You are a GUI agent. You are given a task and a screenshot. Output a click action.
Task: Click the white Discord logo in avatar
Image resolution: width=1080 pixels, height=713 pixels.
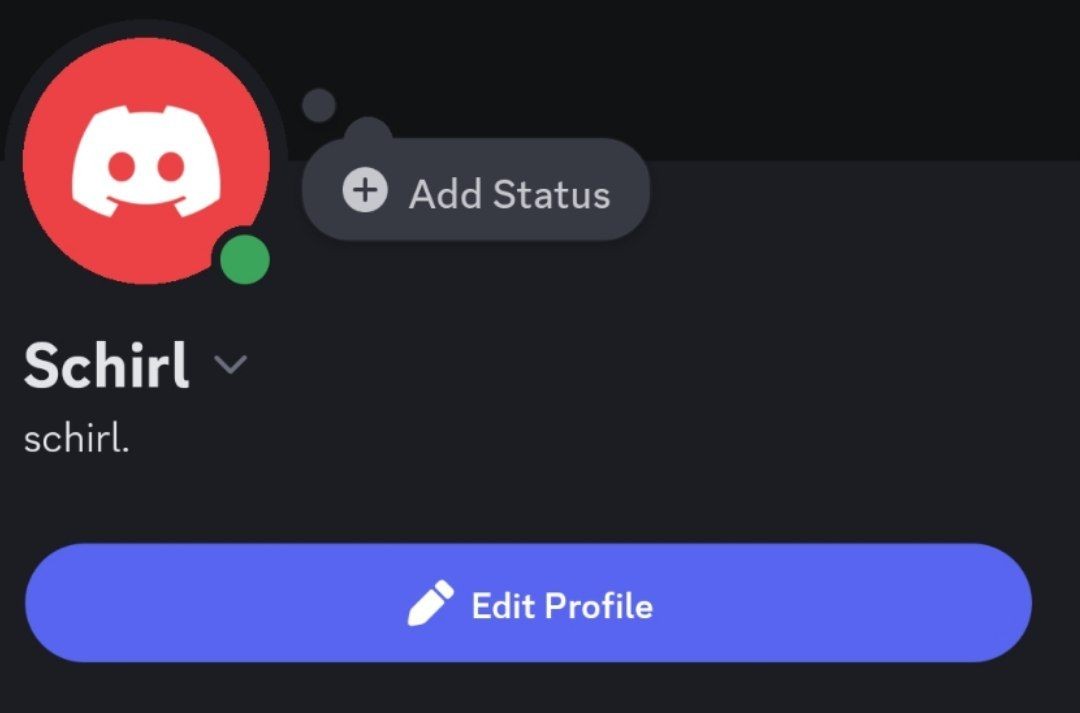146,162
